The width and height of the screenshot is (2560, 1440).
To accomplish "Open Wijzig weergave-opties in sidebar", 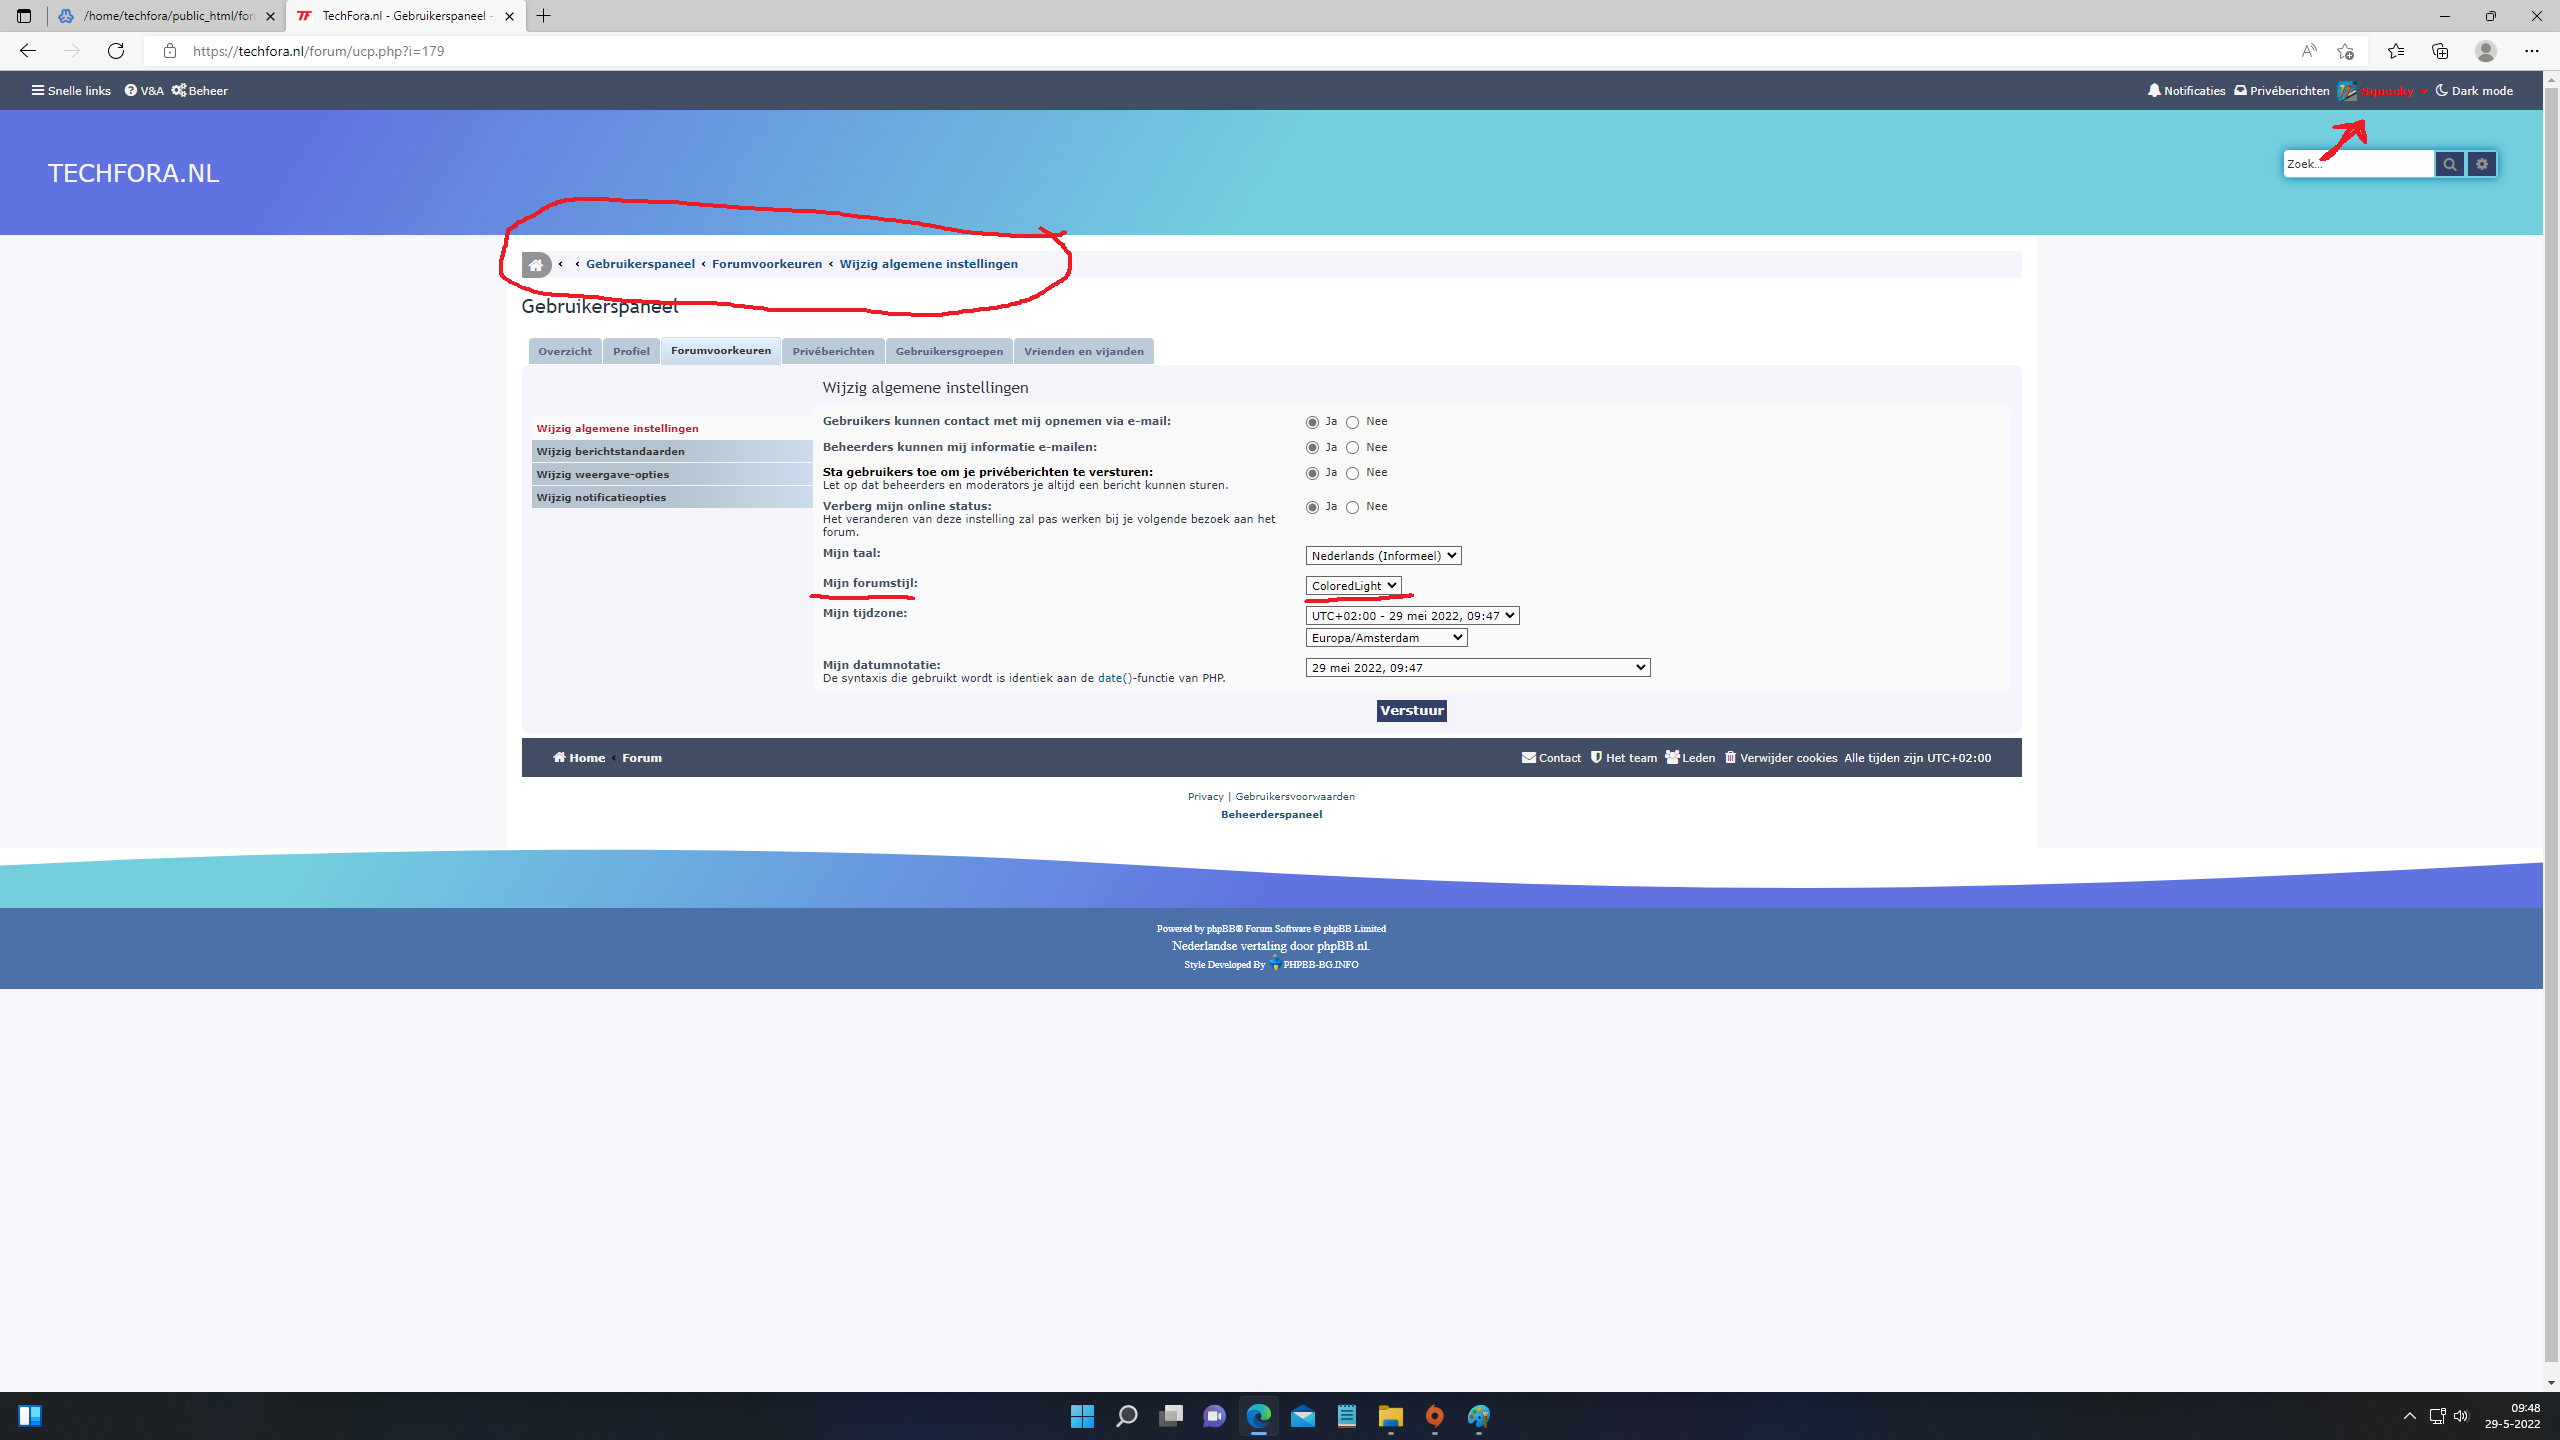I will [602, 475].
